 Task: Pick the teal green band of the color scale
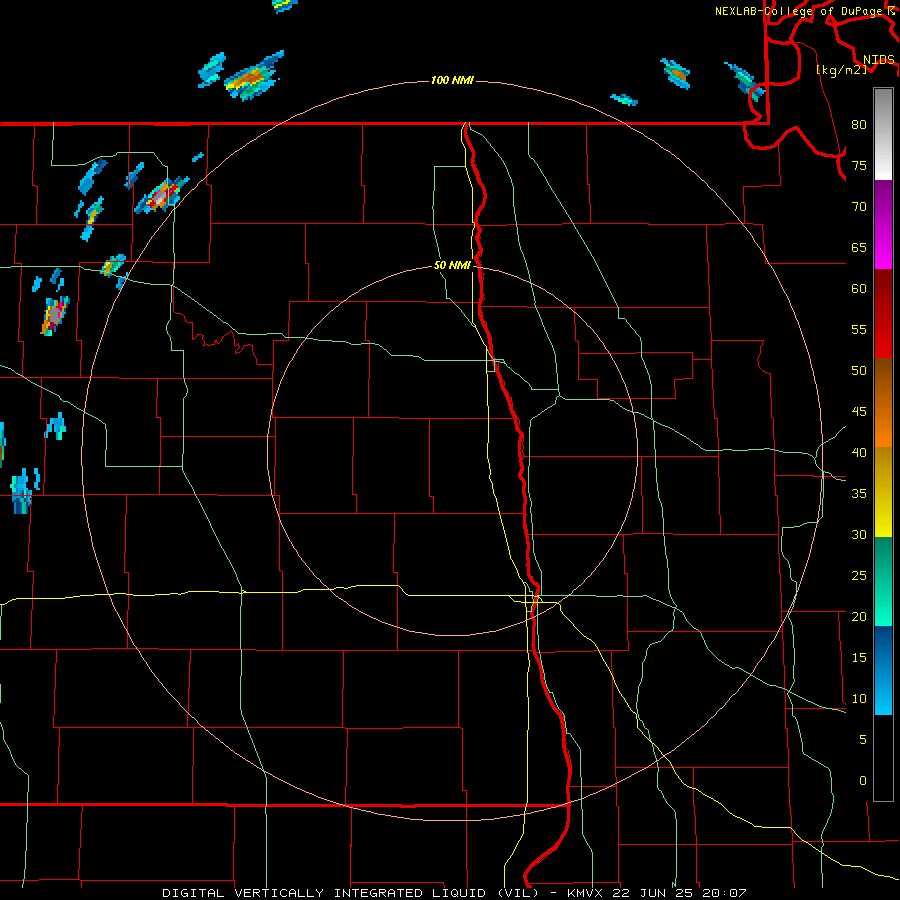pos(883,581)
